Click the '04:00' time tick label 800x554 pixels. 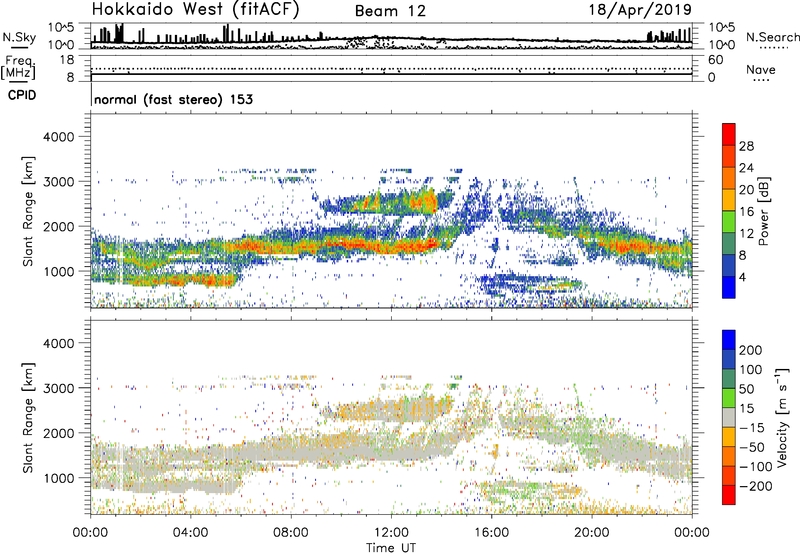(x=190, y=533)
